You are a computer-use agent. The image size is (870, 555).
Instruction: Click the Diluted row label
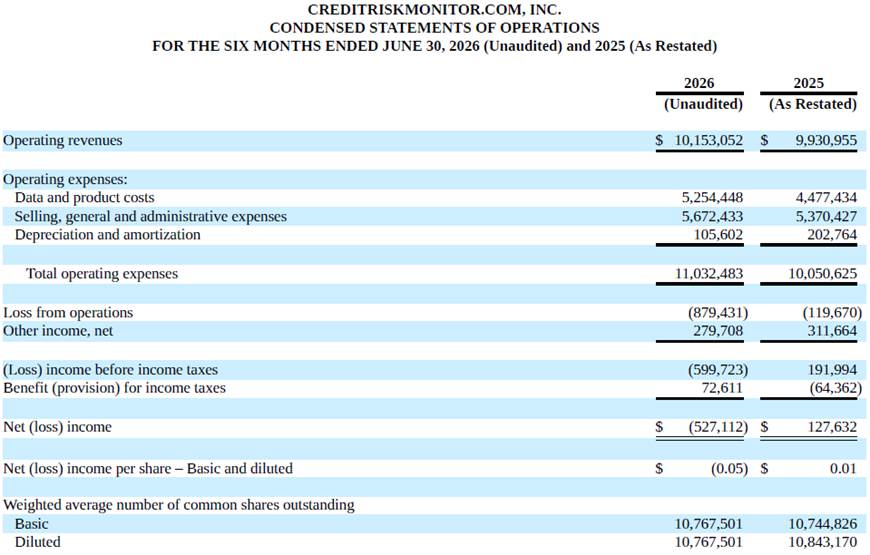pos(38,542)
